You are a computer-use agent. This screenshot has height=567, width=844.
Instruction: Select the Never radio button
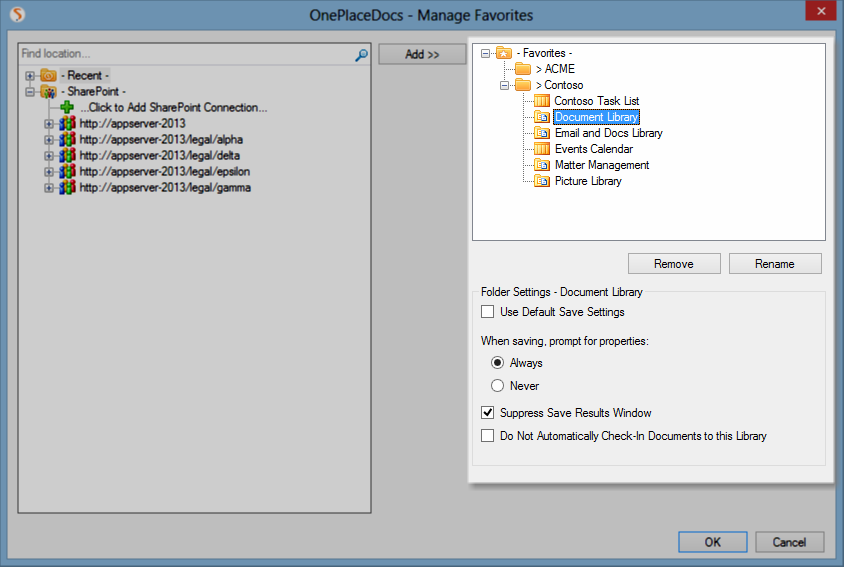[497, 386]
